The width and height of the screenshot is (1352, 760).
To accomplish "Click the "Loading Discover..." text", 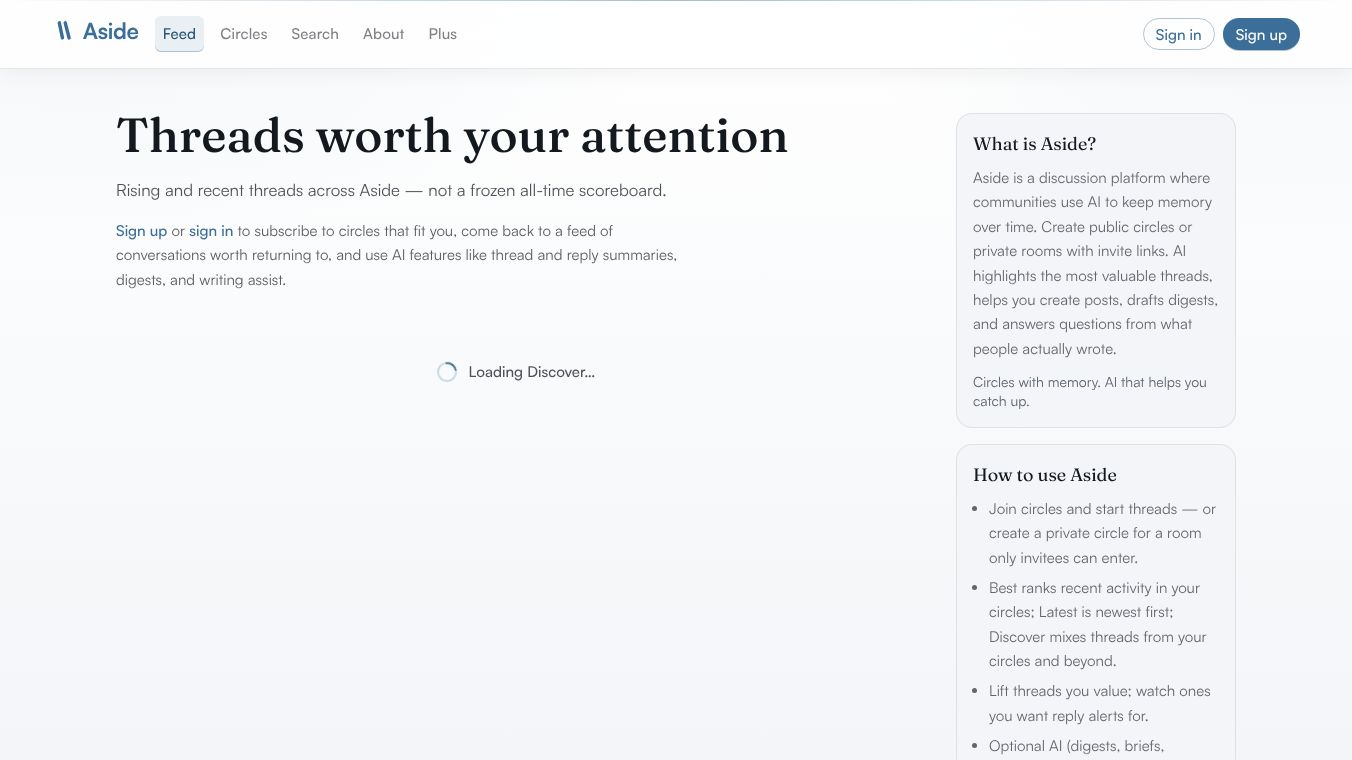I will coord(532,372).
